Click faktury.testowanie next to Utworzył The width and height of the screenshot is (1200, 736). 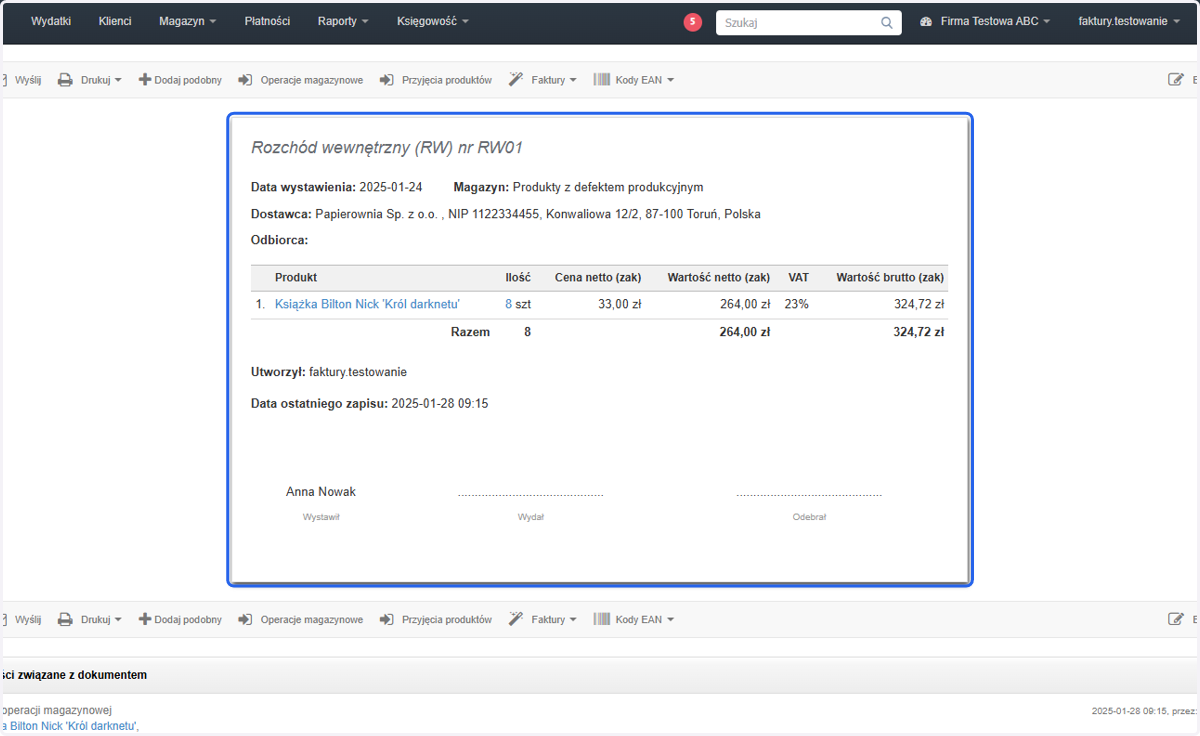(358, 372)
